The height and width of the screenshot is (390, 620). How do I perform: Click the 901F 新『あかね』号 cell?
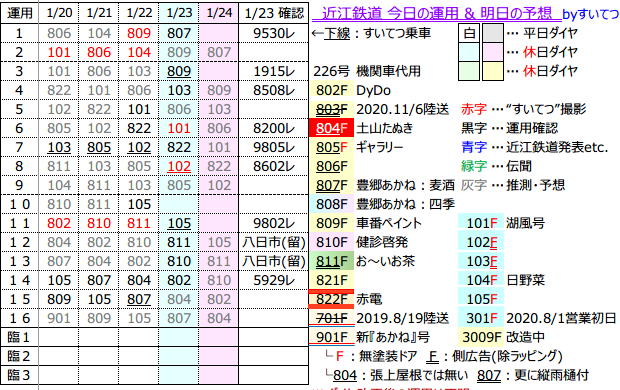[x=331, y=337]
